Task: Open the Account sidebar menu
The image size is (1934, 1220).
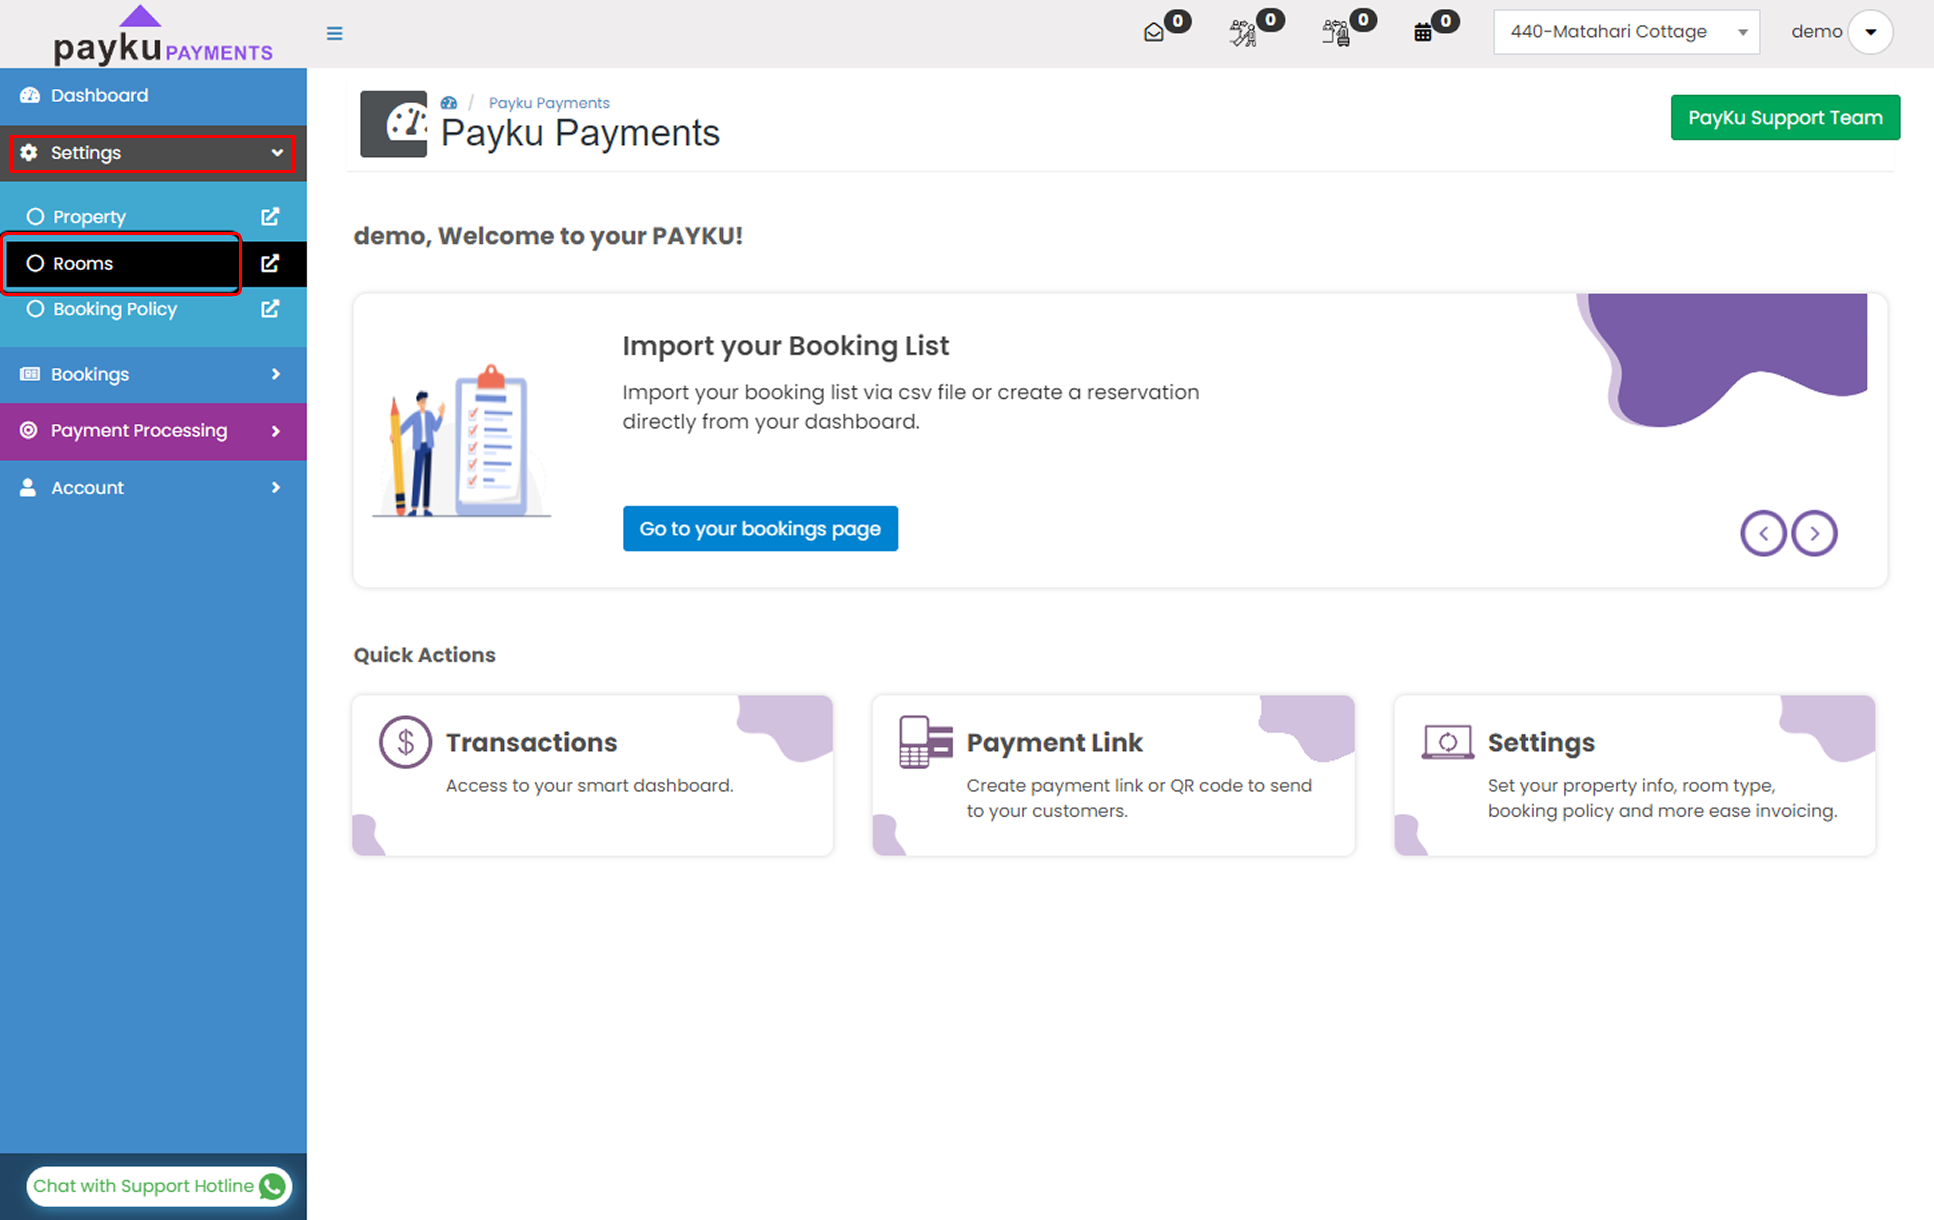Action: (x=153, y=488)
